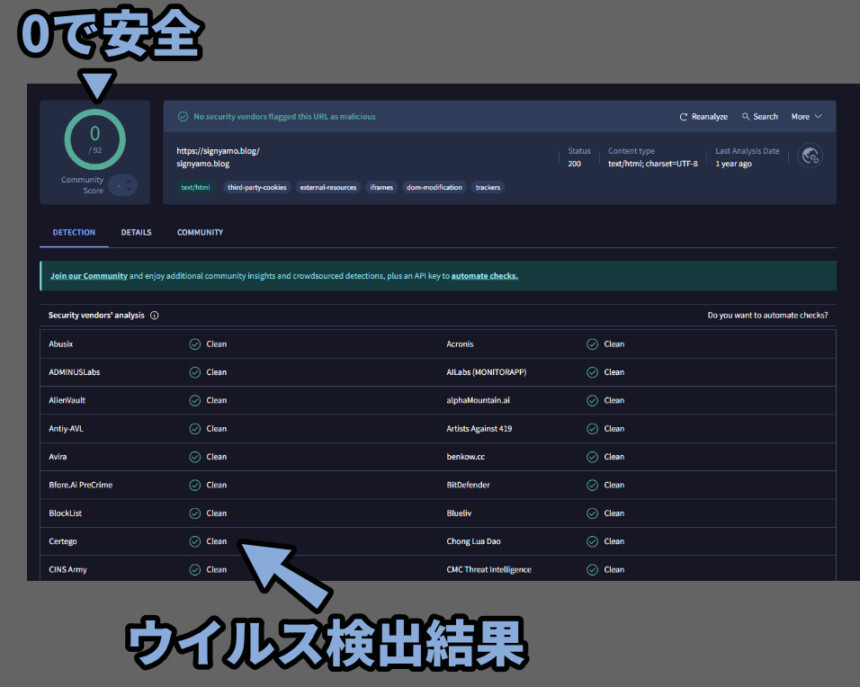860x687 pixels.
Task: Click the Clean check icon for CMC Threat Intelligence
Action: (x=592, y=570)
